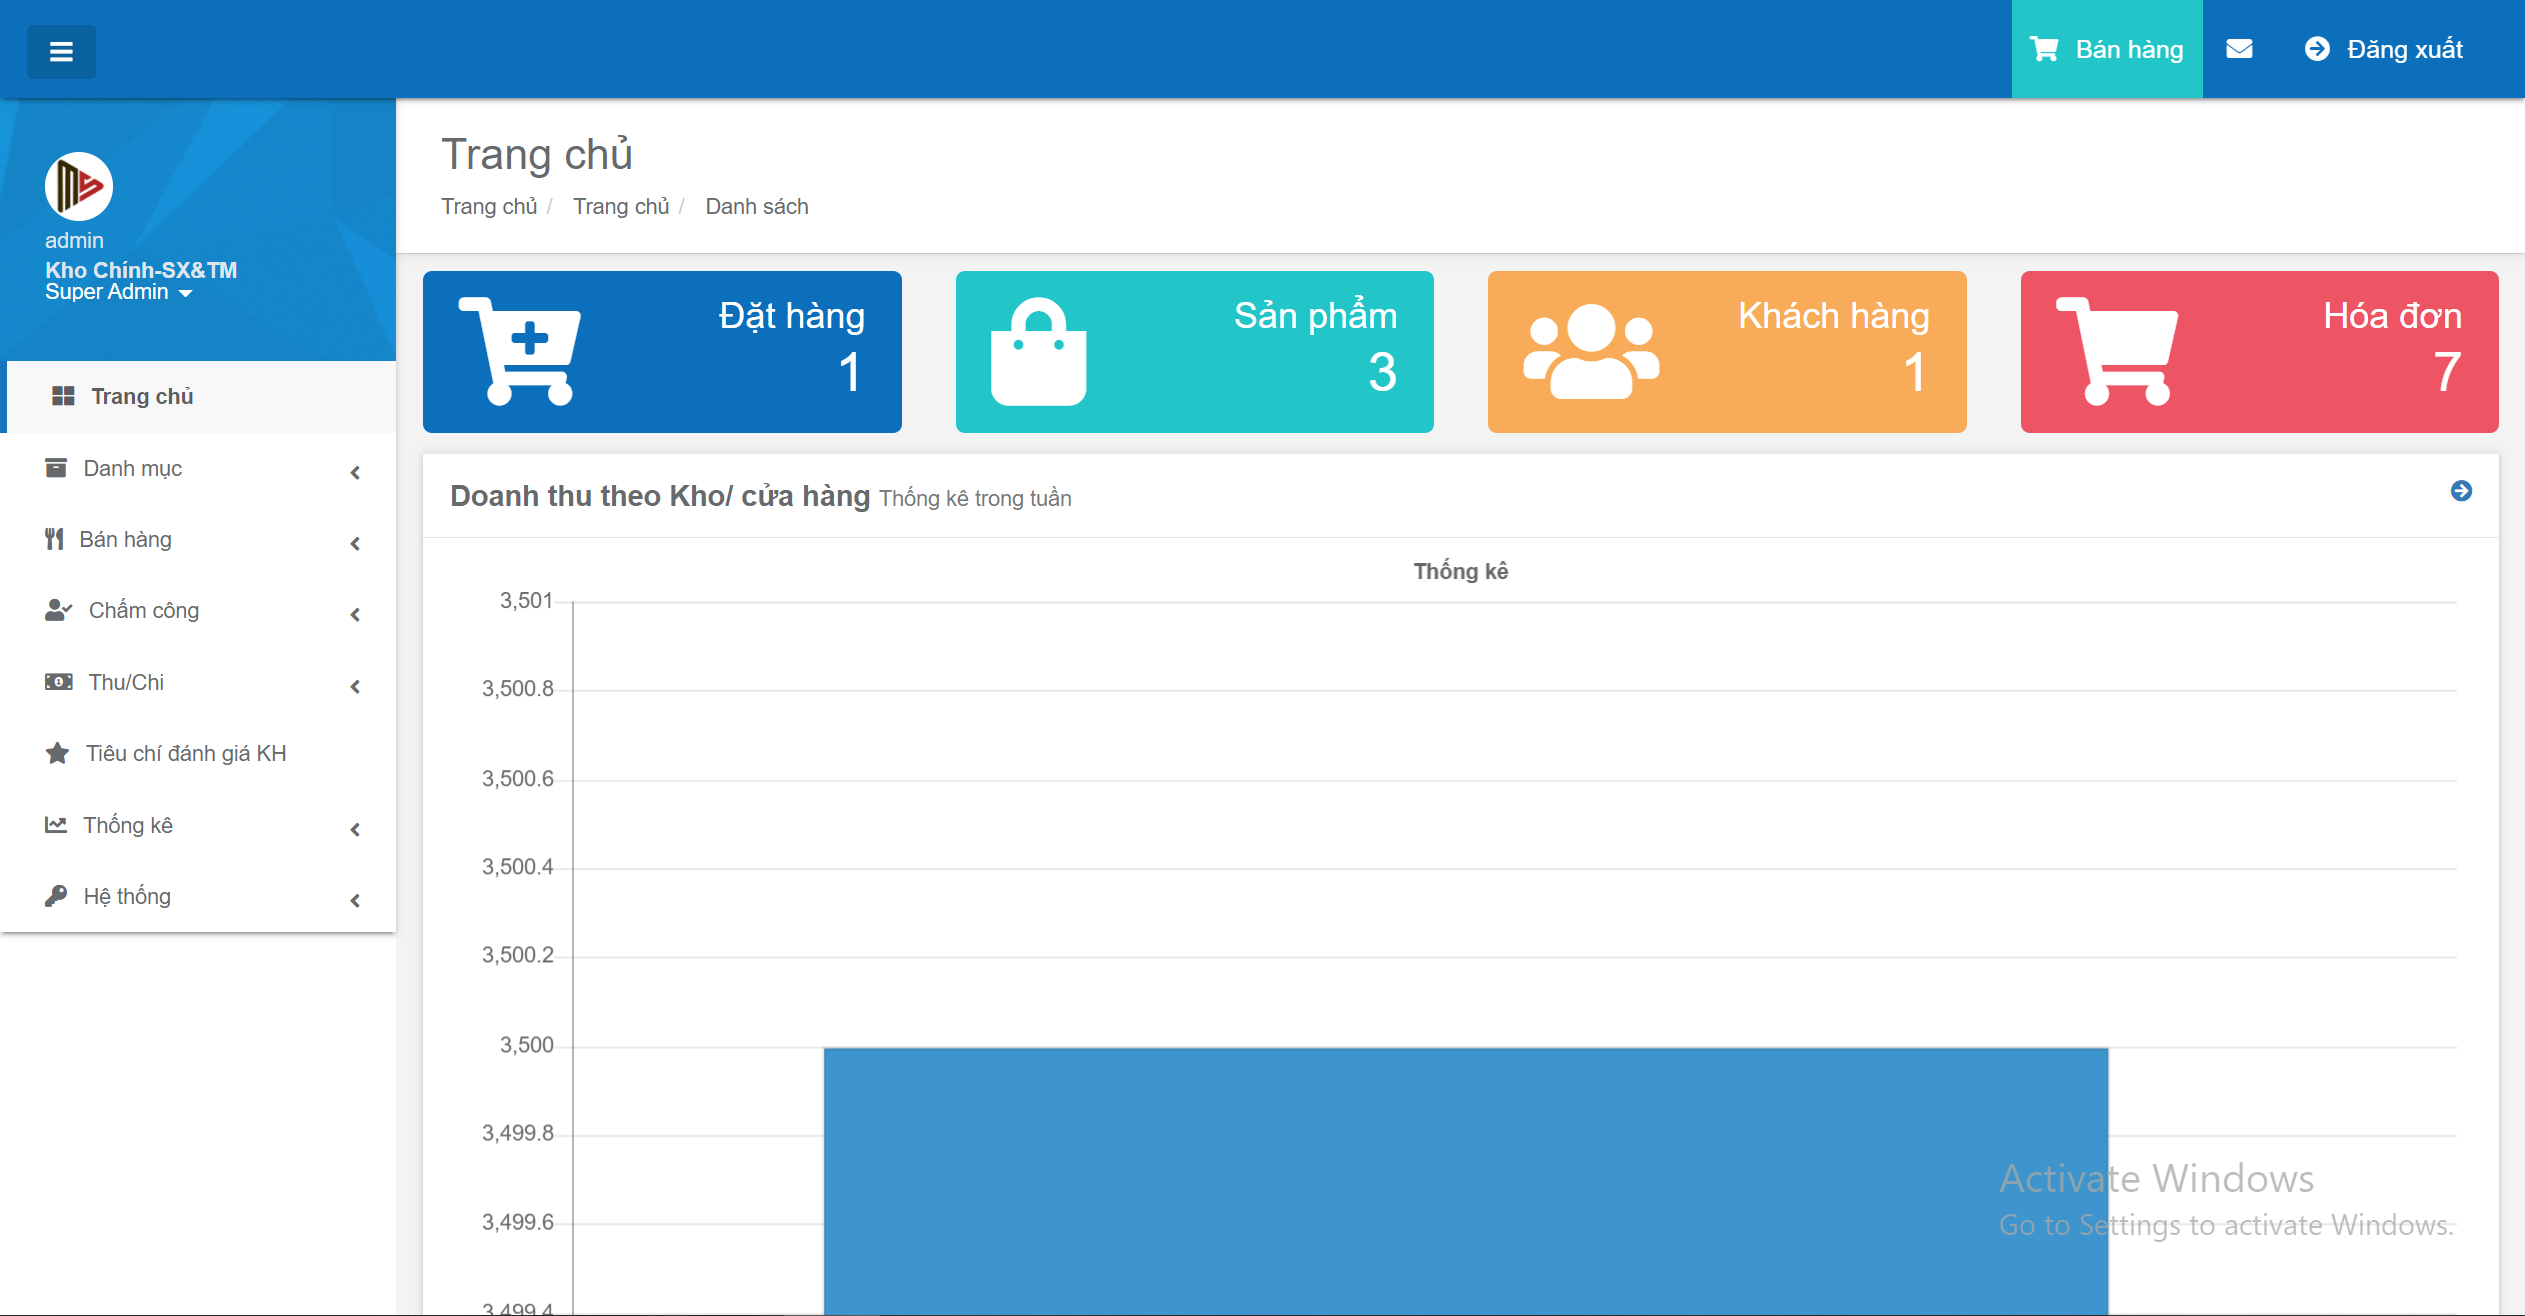Click the blue bar in Thống kê chart
Image resolution: width=2525 pixels, height=1316 pixels.
1465,1180
